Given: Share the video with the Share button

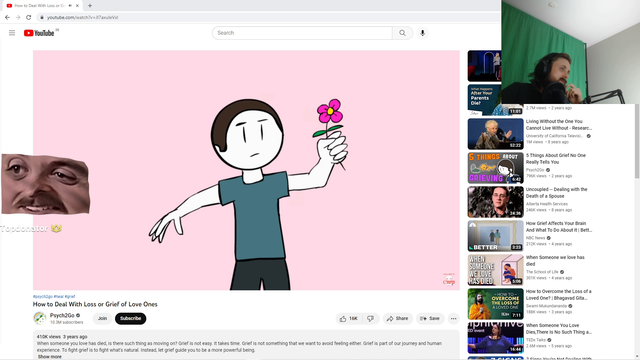Looking at the screenshot, I should 398,318.
